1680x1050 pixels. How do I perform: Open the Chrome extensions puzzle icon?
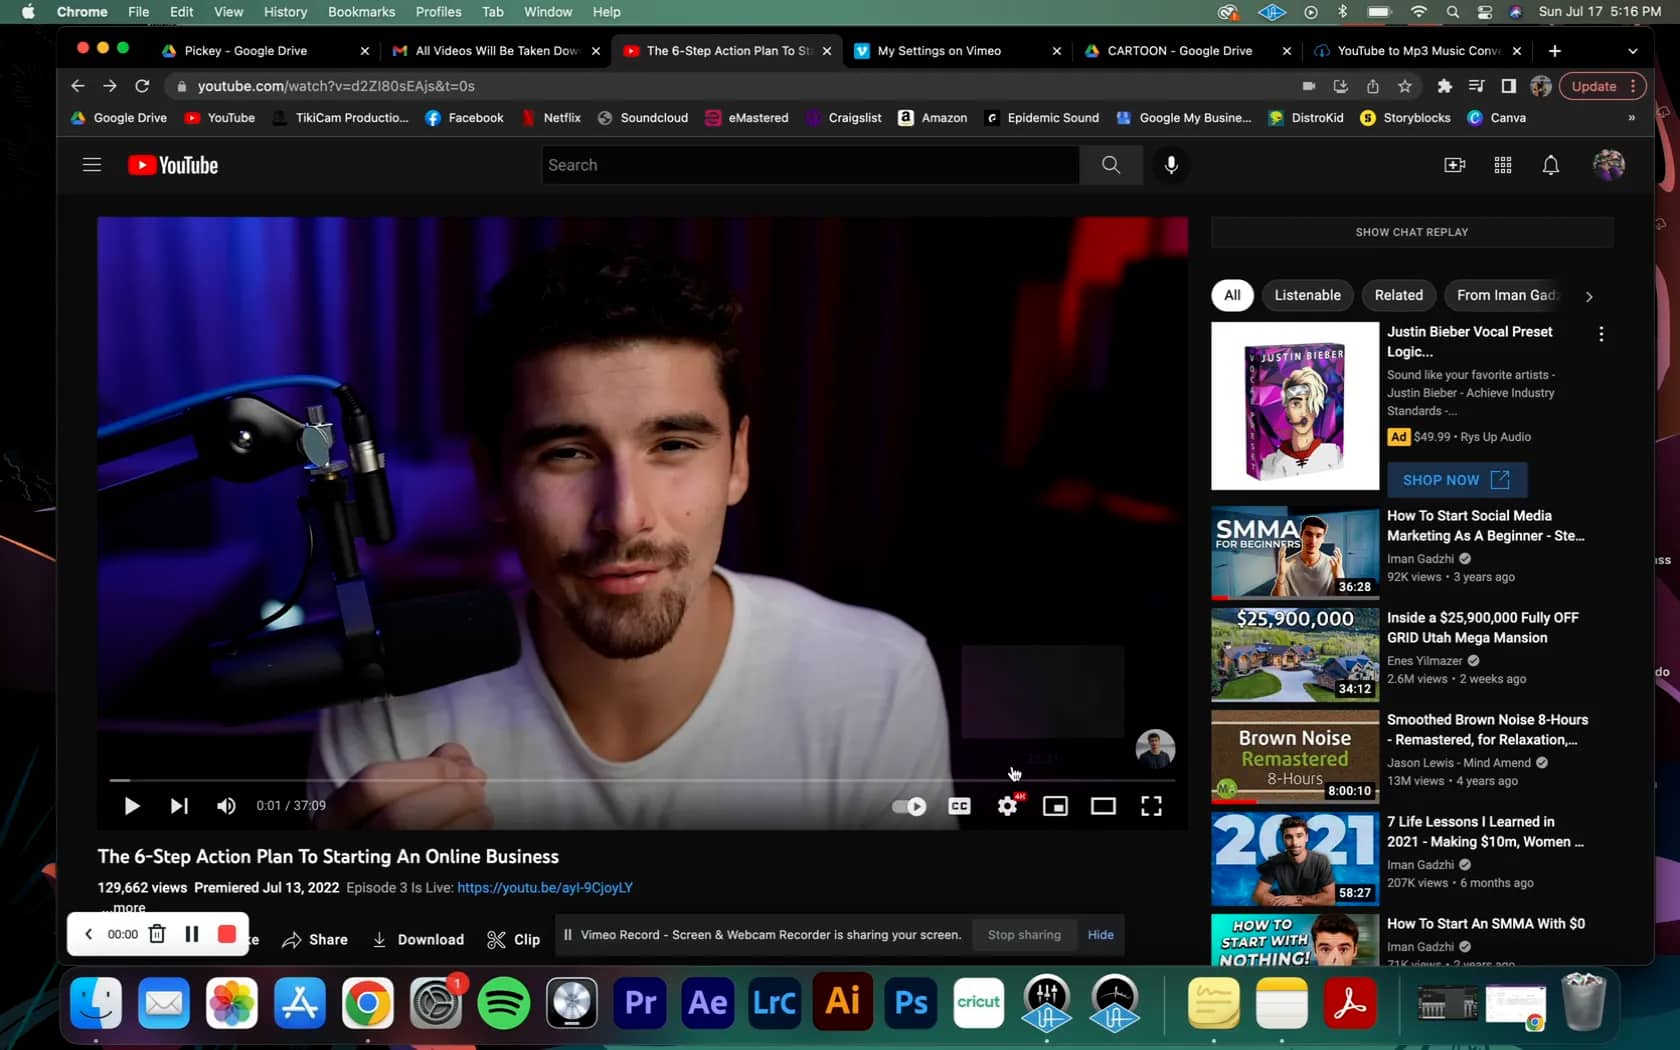[1444, 86]
